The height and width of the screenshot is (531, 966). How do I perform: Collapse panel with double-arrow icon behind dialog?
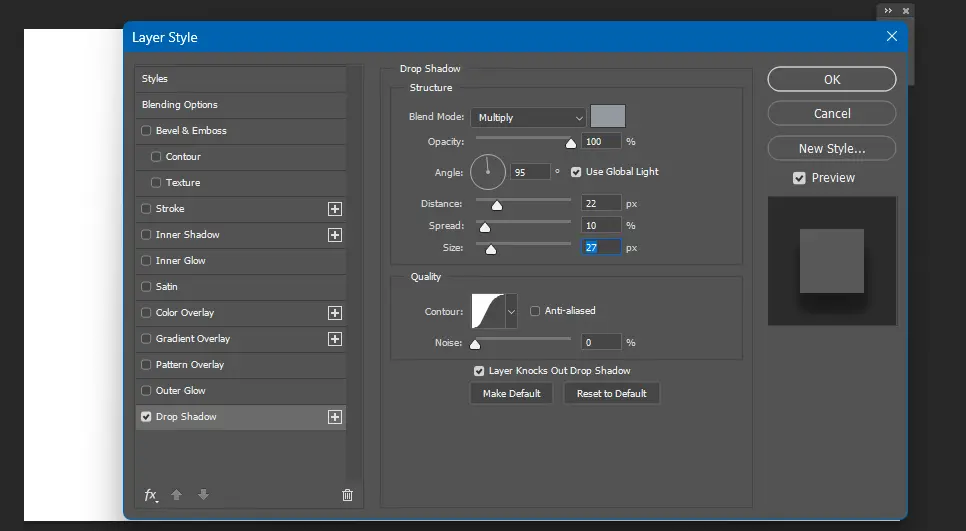(888, 10)
